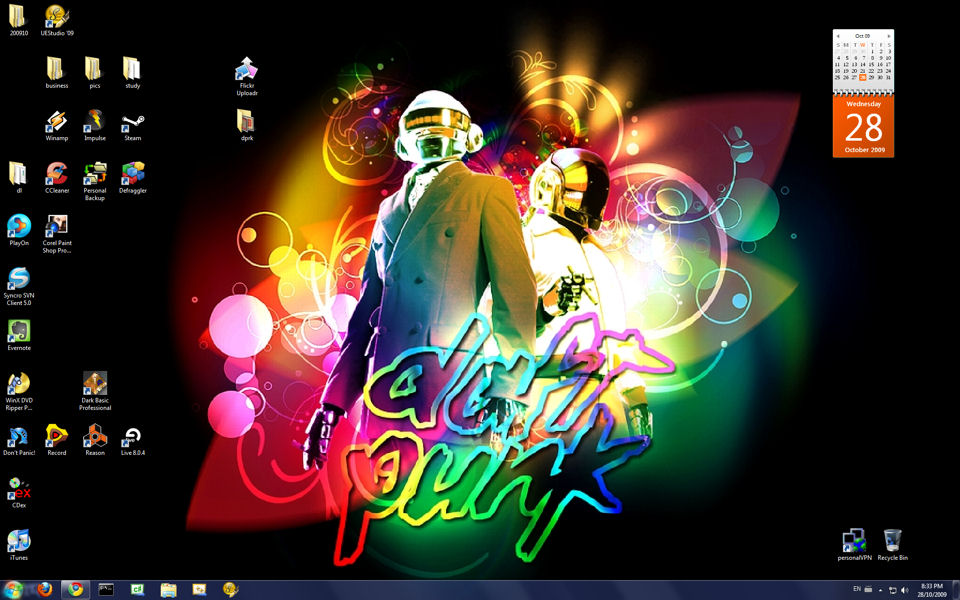
Task: Select the pics folder
Action: coord(94,73)
